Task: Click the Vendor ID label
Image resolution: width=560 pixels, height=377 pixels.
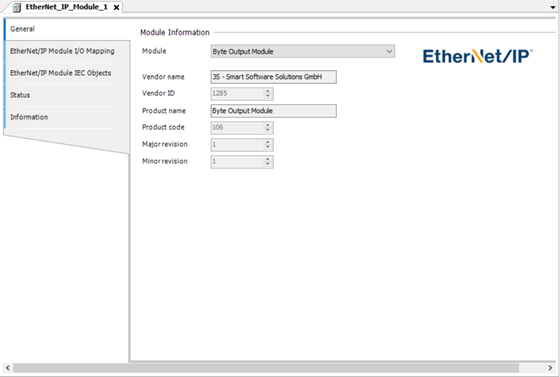Action: (159, 93)
